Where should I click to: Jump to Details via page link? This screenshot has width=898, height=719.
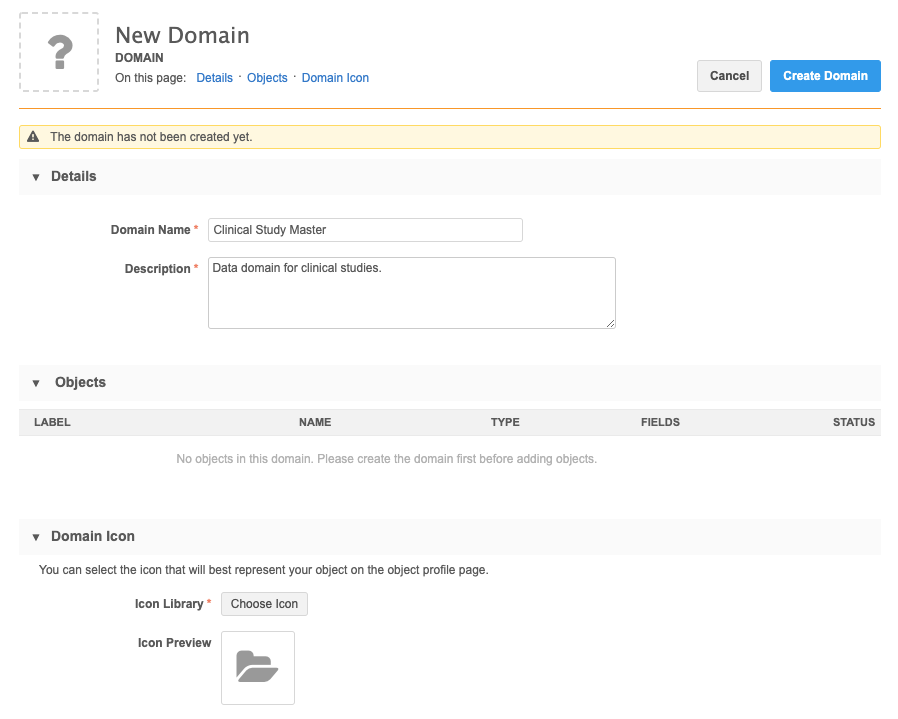tap(214, 78)
